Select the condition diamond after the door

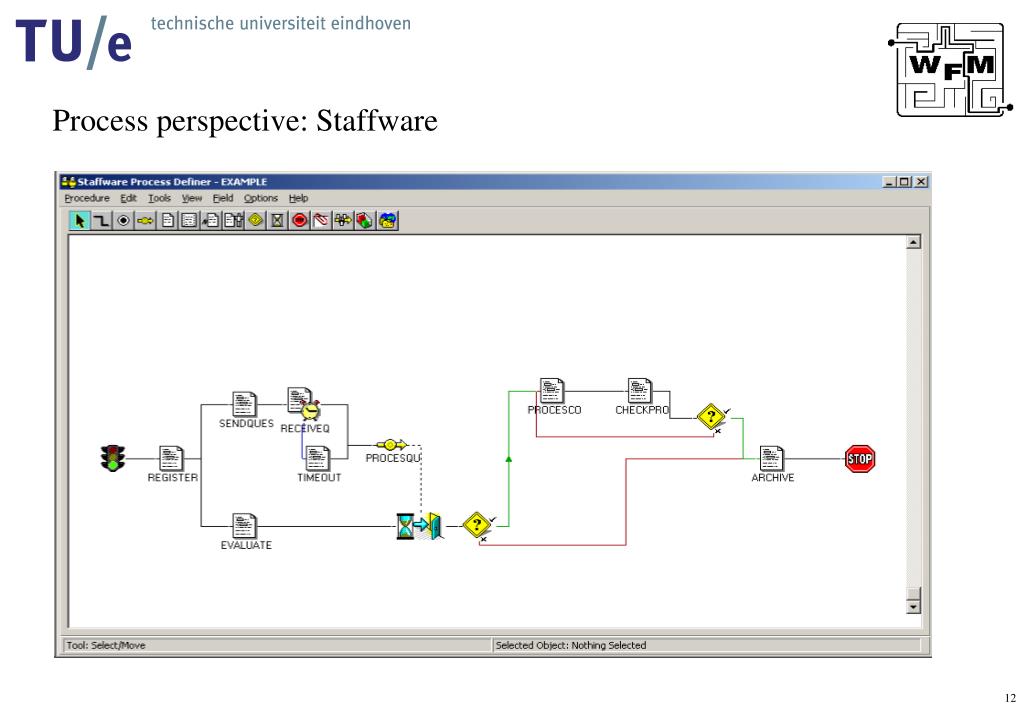click(477, 525)
